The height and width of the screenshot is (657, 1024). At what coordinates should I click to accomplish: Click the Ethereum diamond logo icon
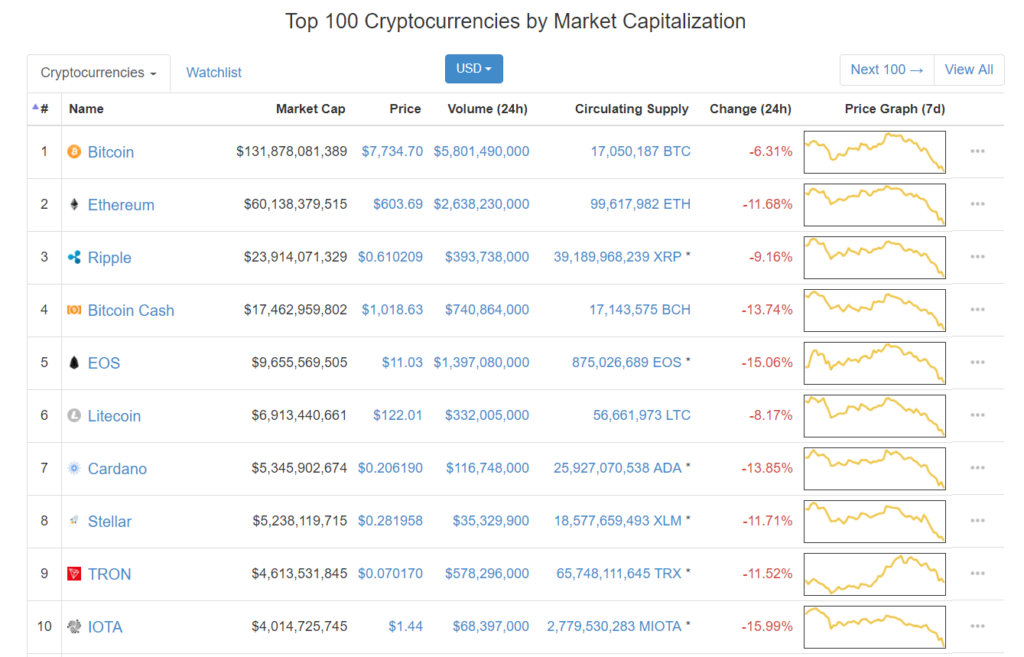pyautogui.click(x=74, y=204)
